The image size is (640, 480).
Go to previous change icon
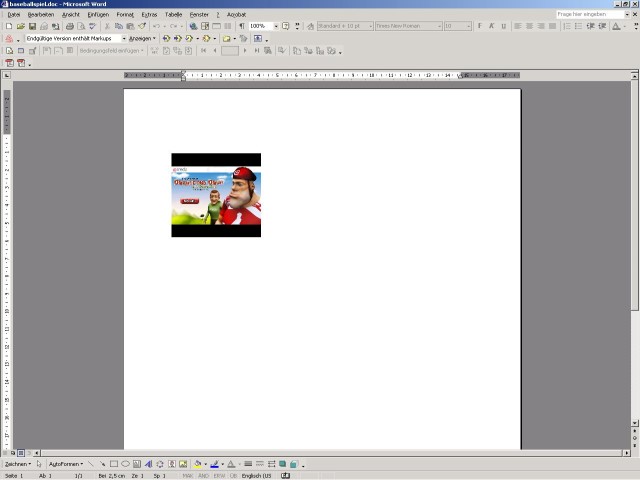tap(166, 38)
